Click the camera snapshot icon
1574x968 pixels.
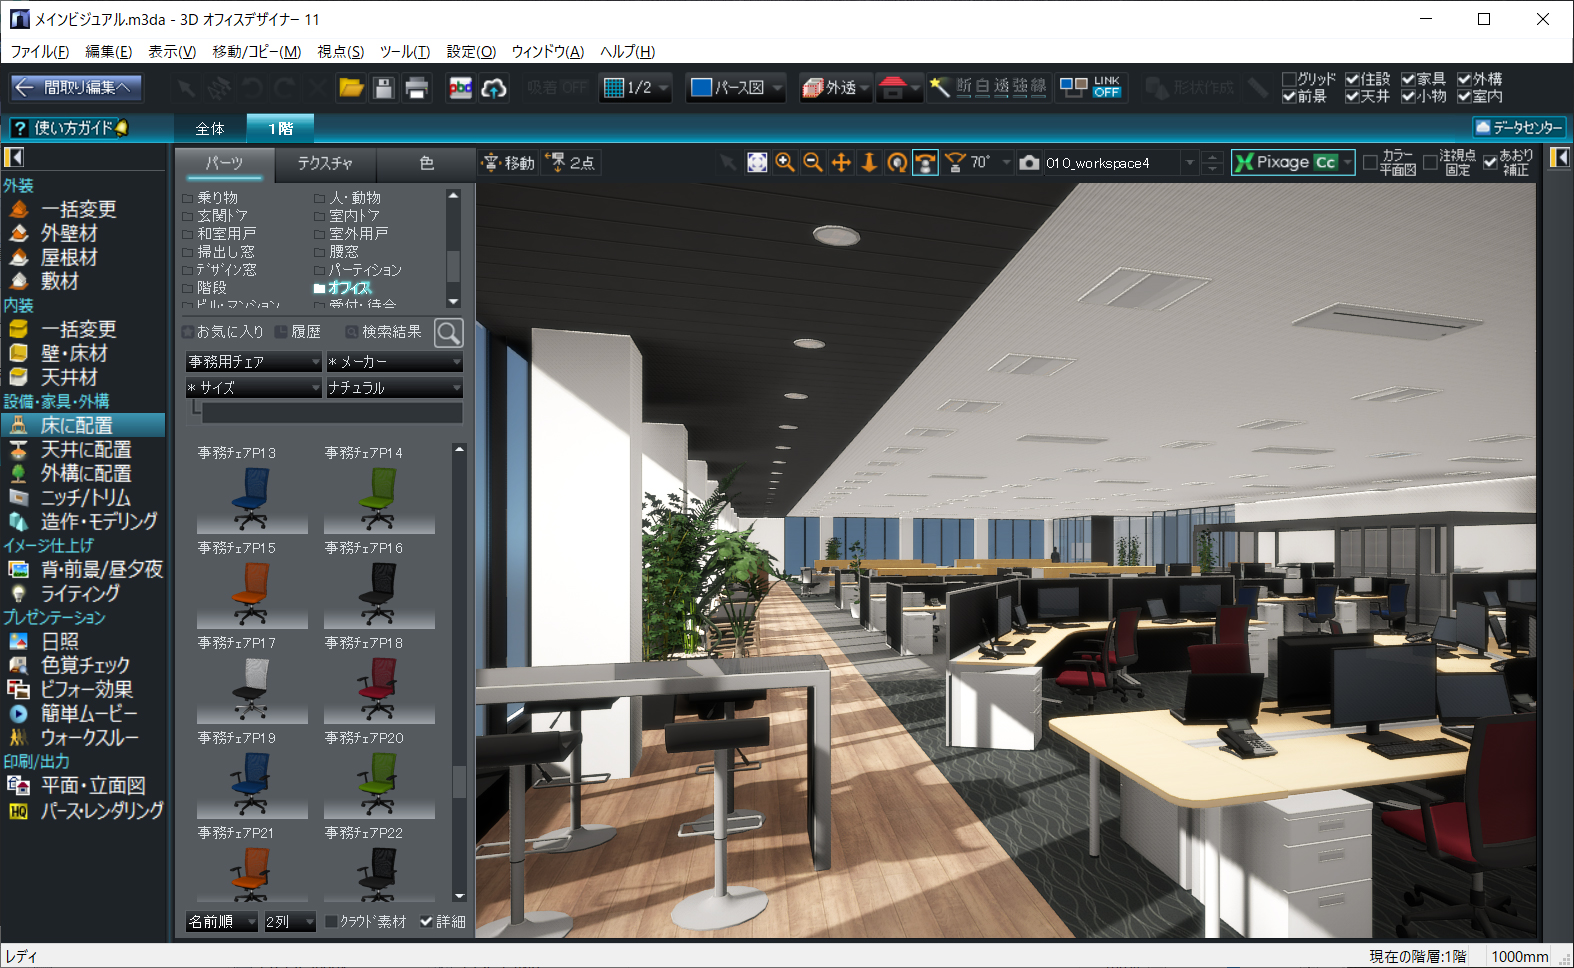click(1029, 163)
